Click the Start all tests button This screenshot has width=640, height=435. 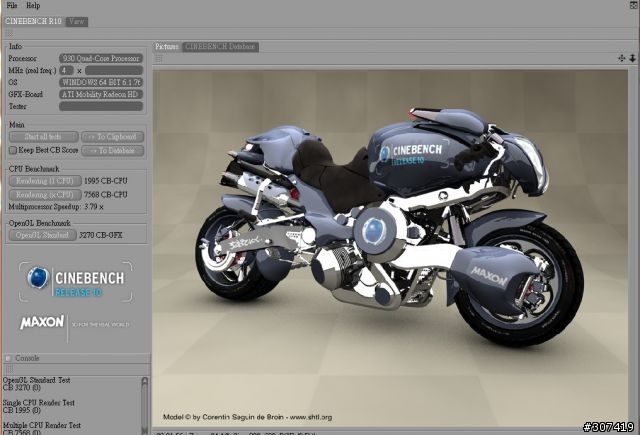(43, 137)
